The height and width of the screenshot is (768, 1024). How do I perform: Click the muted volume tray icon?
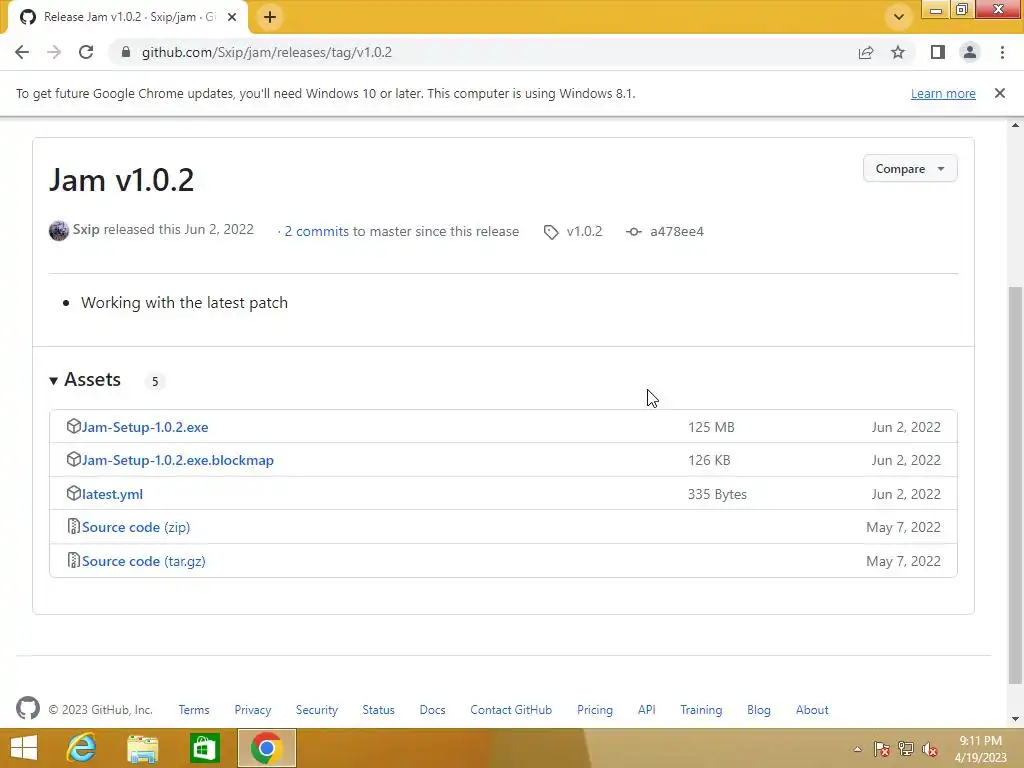[x=929, y=749]
